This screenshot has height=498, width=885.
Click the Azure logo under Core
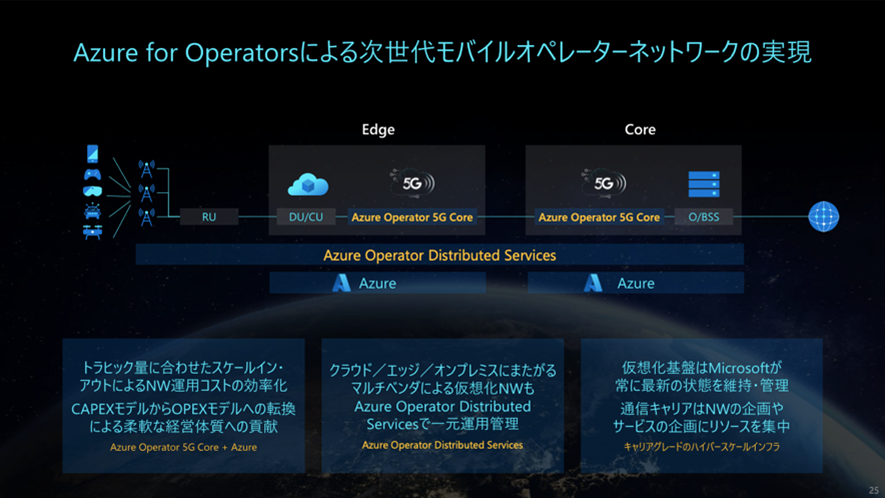coord(593,283)
